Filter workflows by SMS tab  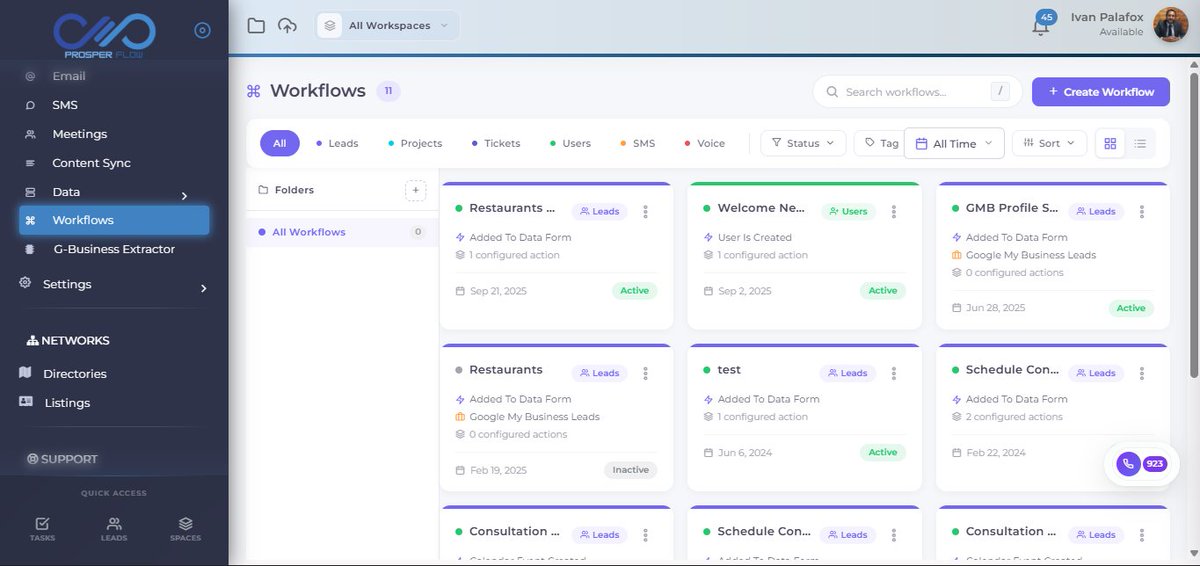pos(638,144)
